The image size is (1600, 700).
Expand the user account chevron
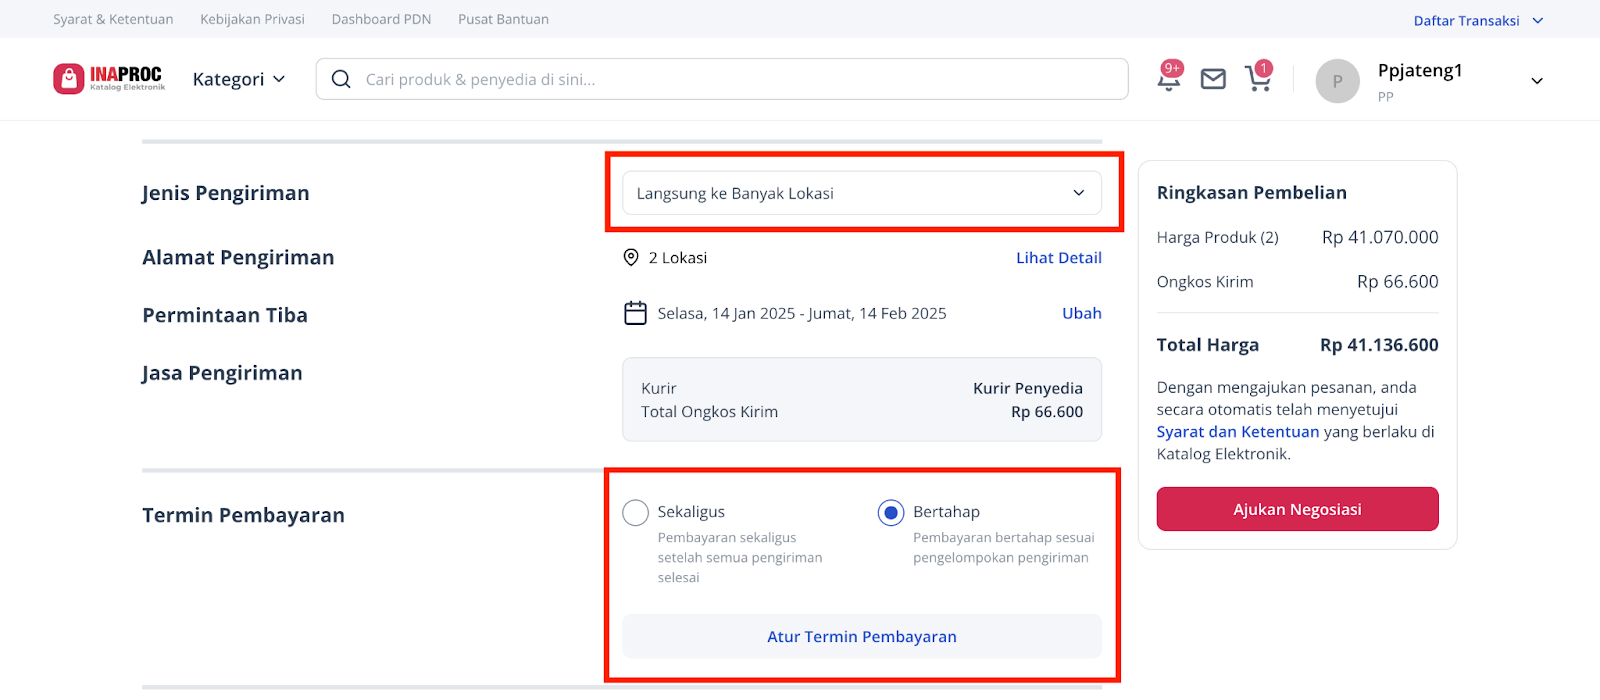(x=1537, y=81)
